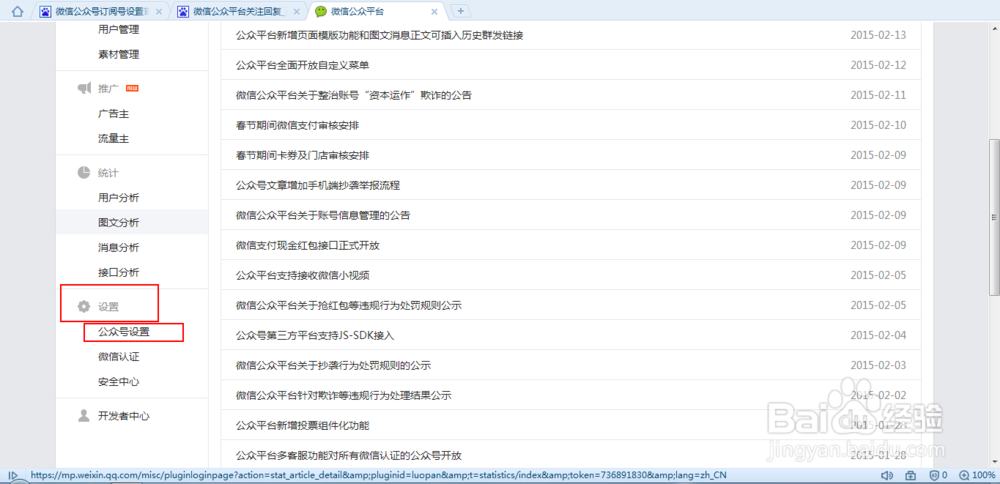Open notice 公众平台支持接收微信小视频

click(302, 275)
